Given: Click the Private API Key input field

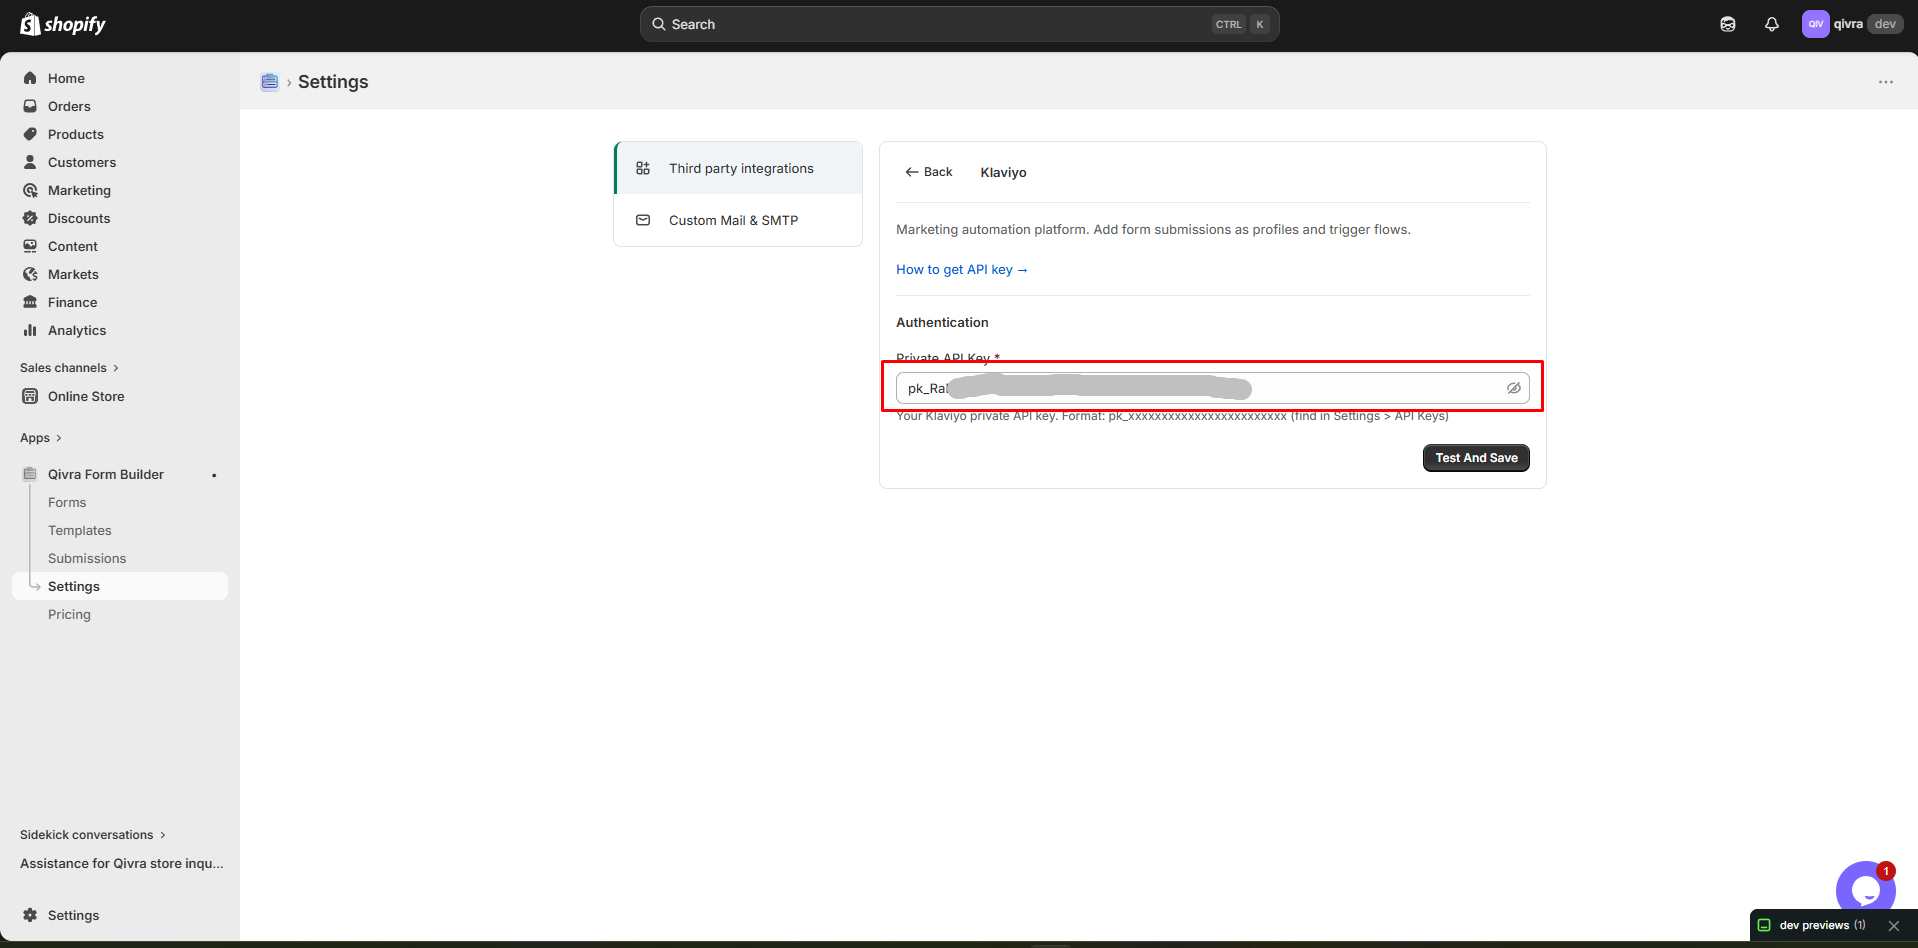Looking at the screenshot, I should tap(1212, 388).
